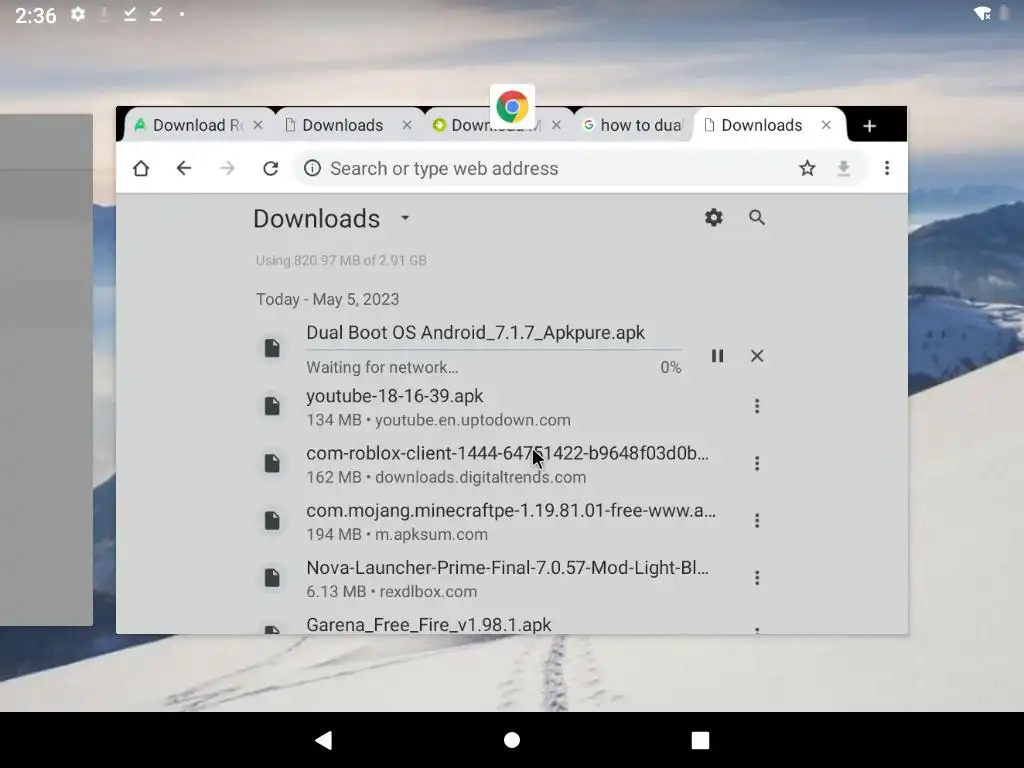Switch to tab partly hidden behind Chrome icon
The height and width of the screenshot is (768, 1024).
pos(487,125)
